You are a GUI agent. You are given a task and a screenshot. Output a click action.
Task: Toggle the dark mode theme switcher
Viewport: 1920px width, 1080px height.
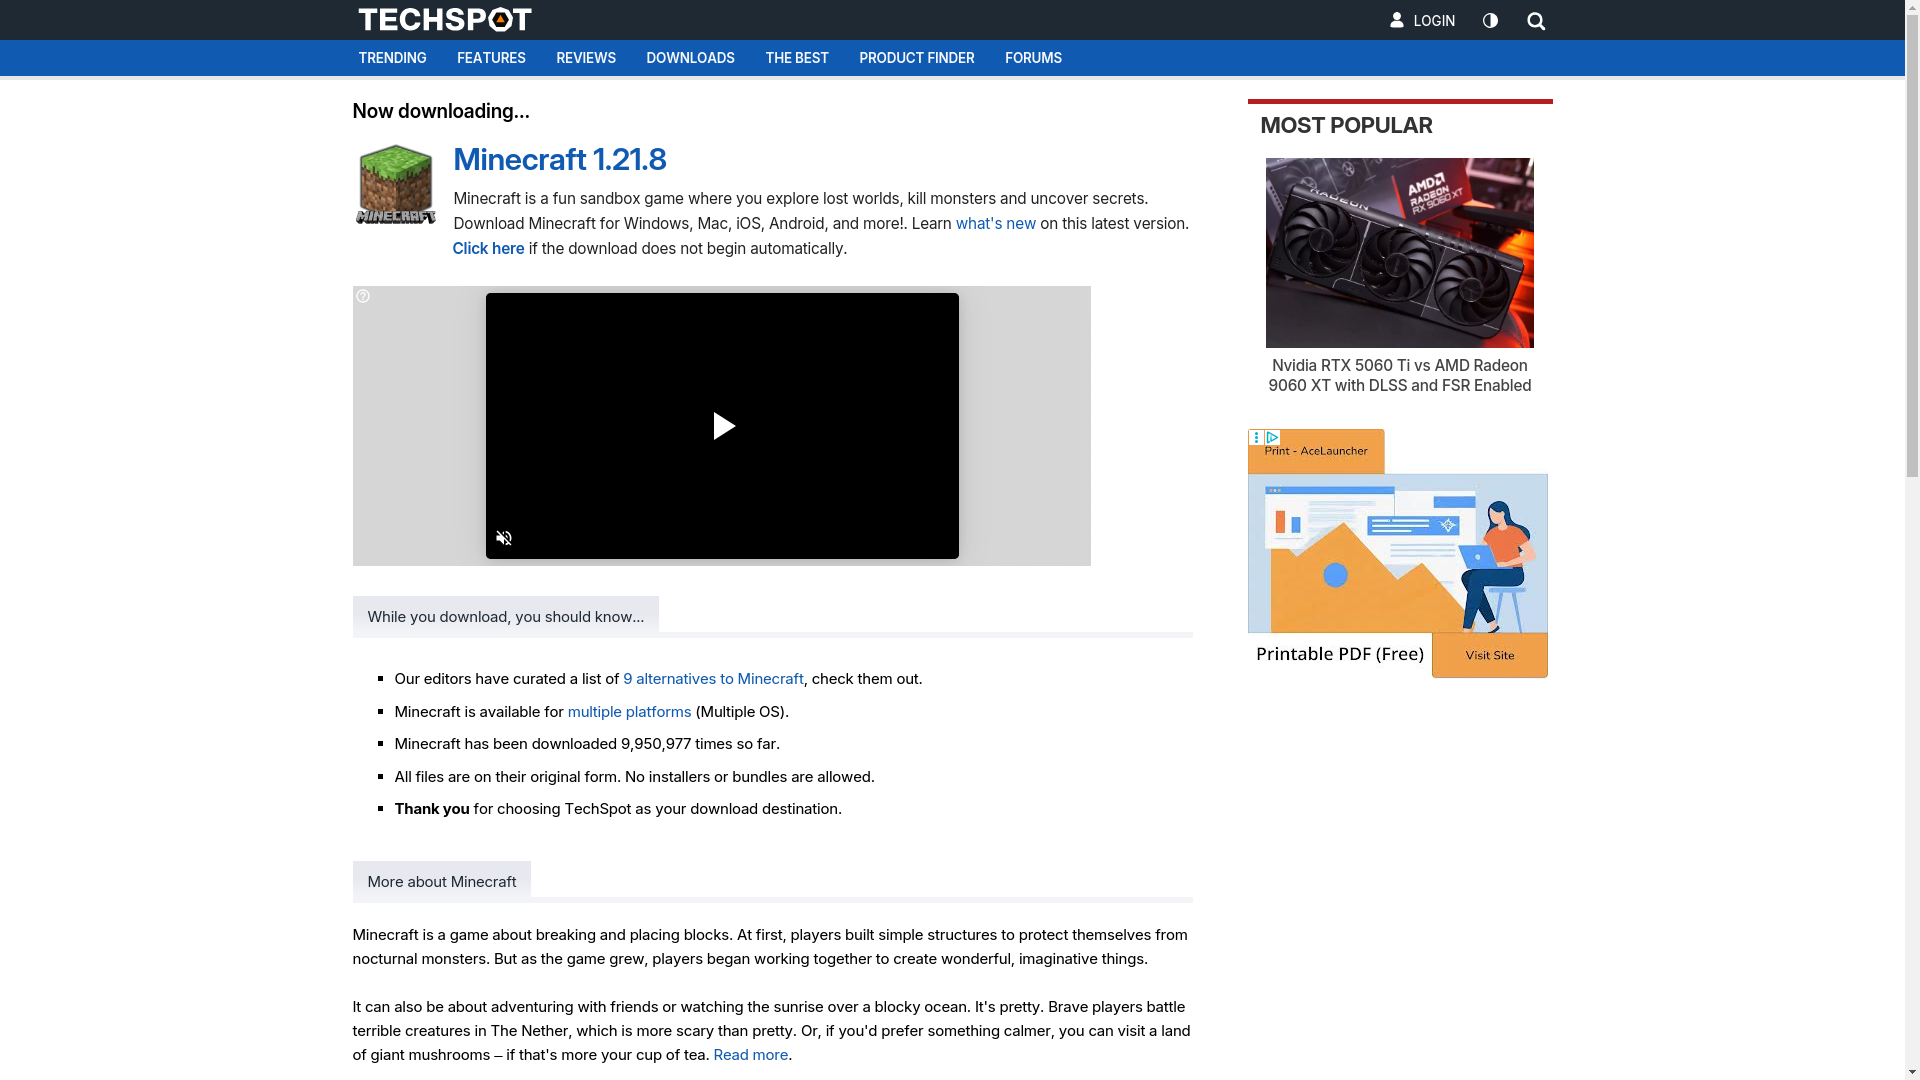pos(1490,20)
